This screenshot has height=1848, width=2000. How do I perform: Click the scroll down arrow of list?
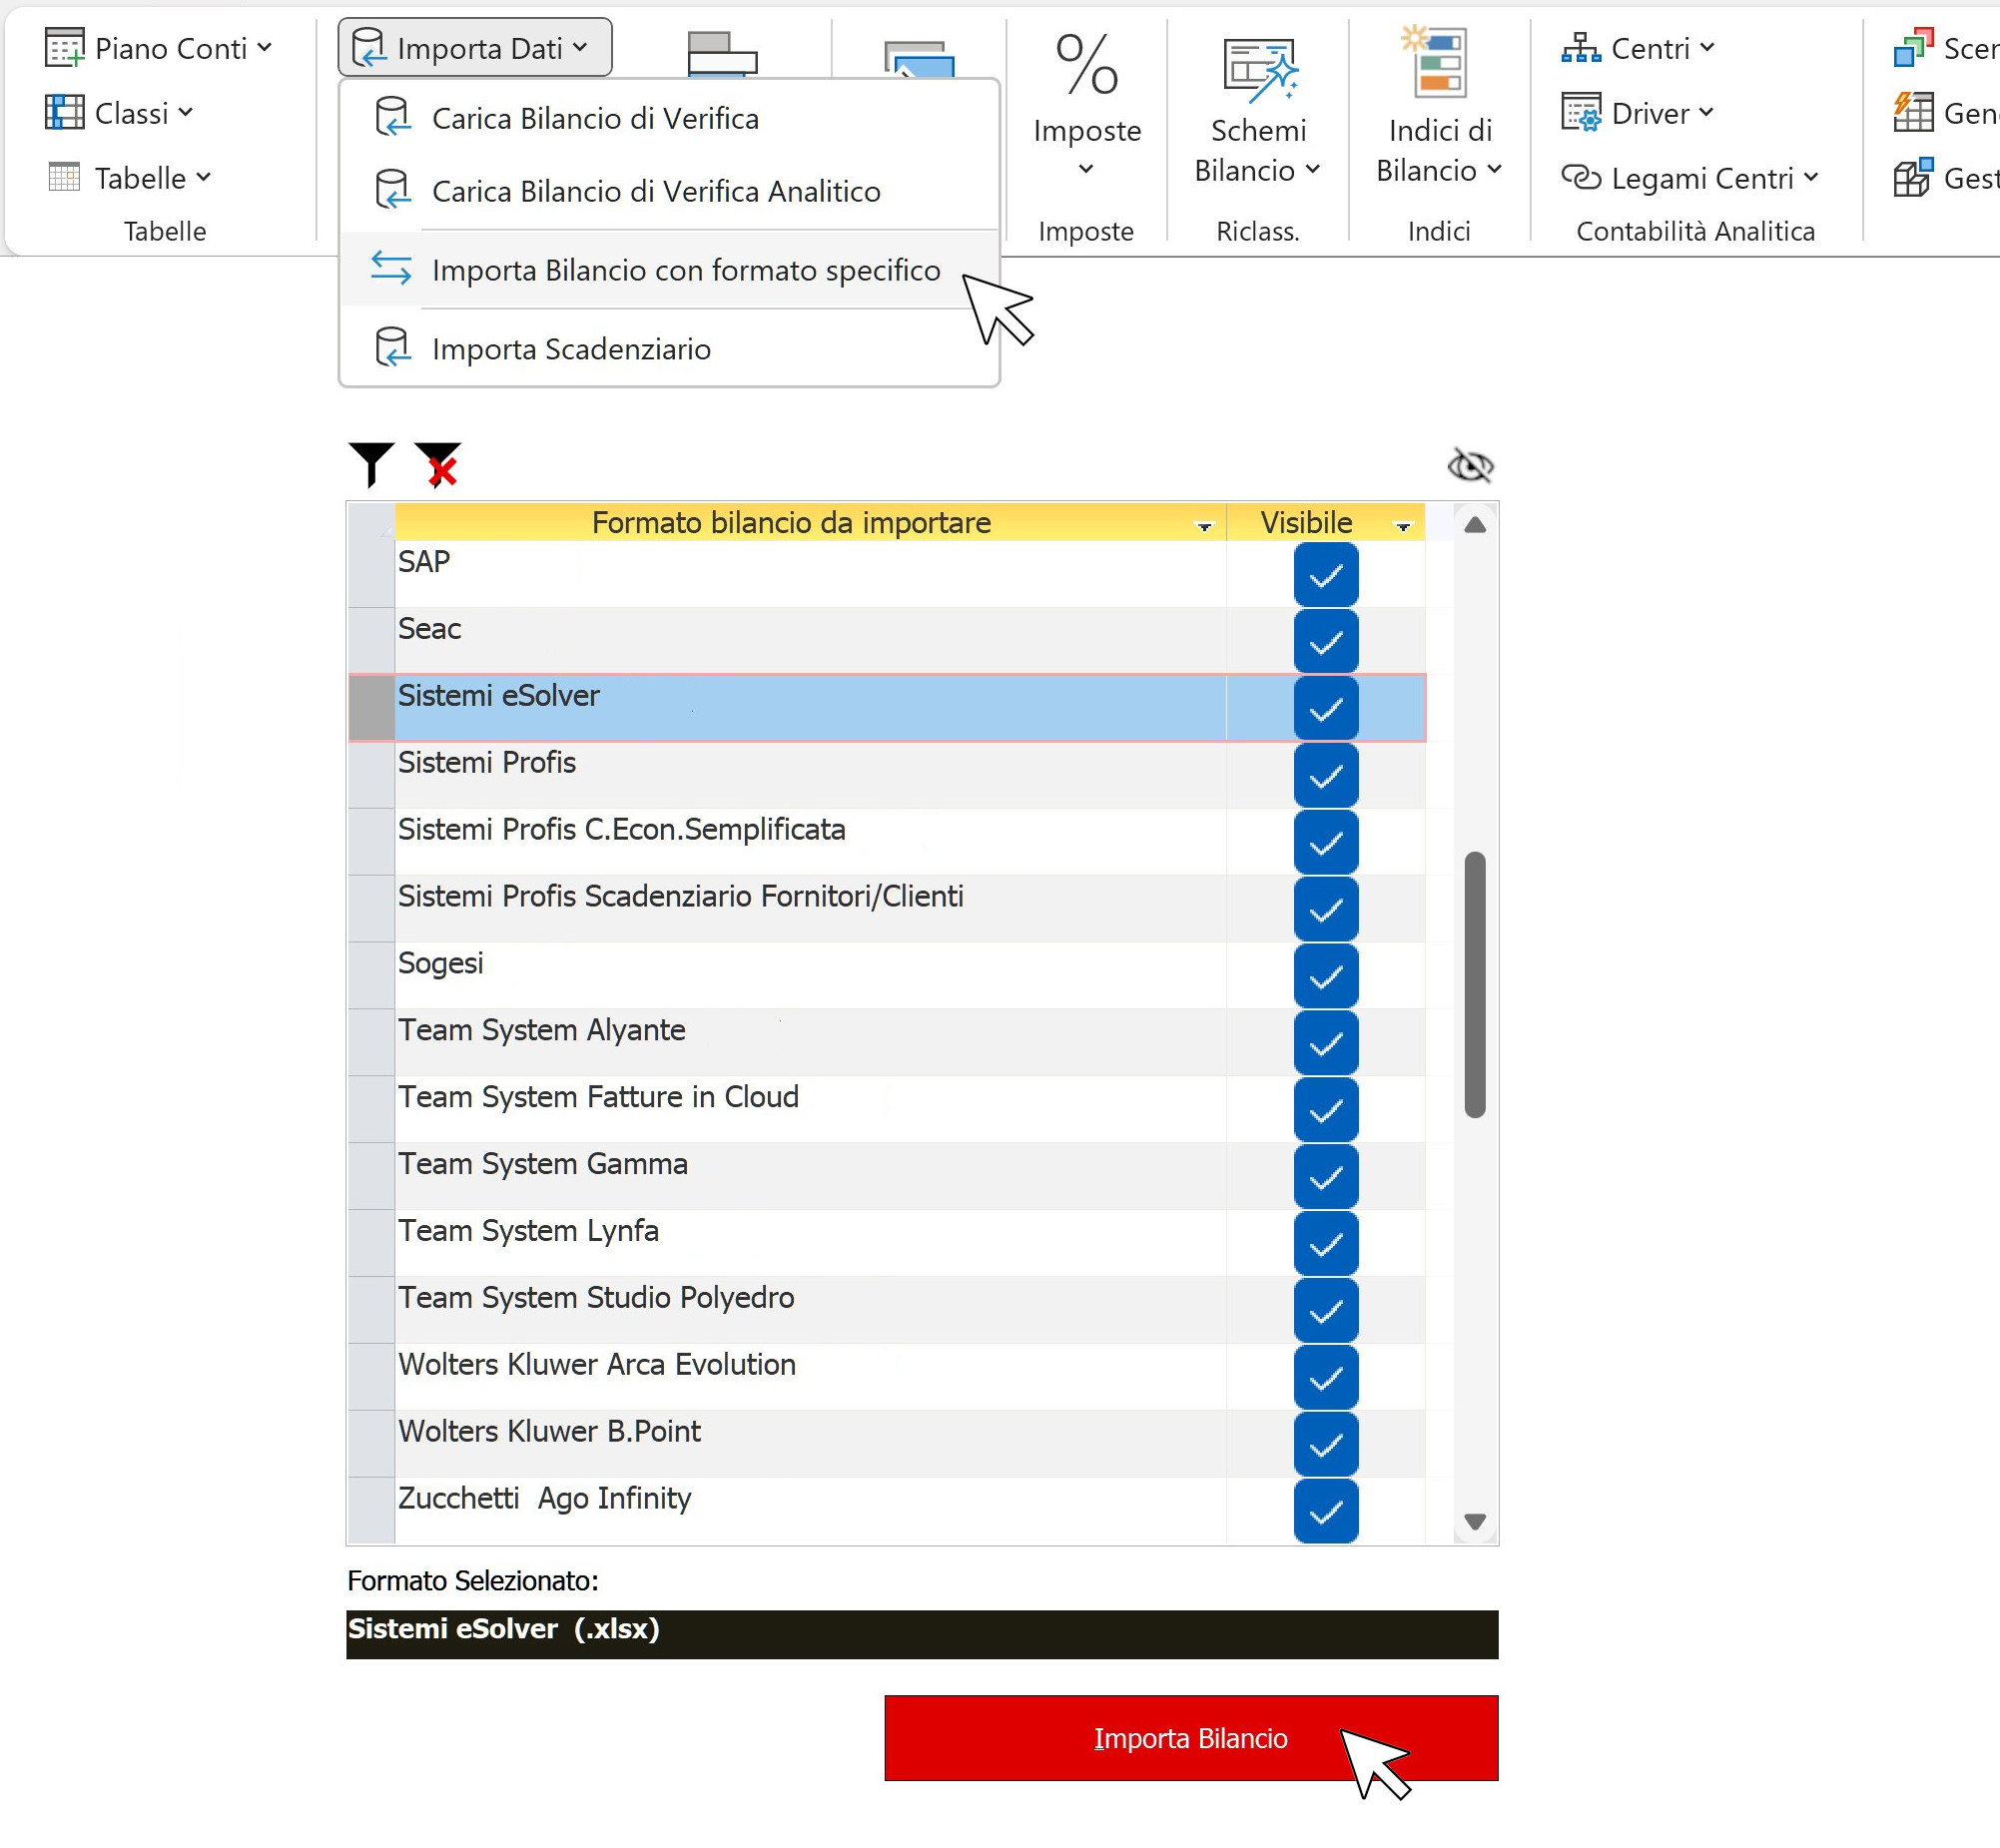coord(1474,1521)
